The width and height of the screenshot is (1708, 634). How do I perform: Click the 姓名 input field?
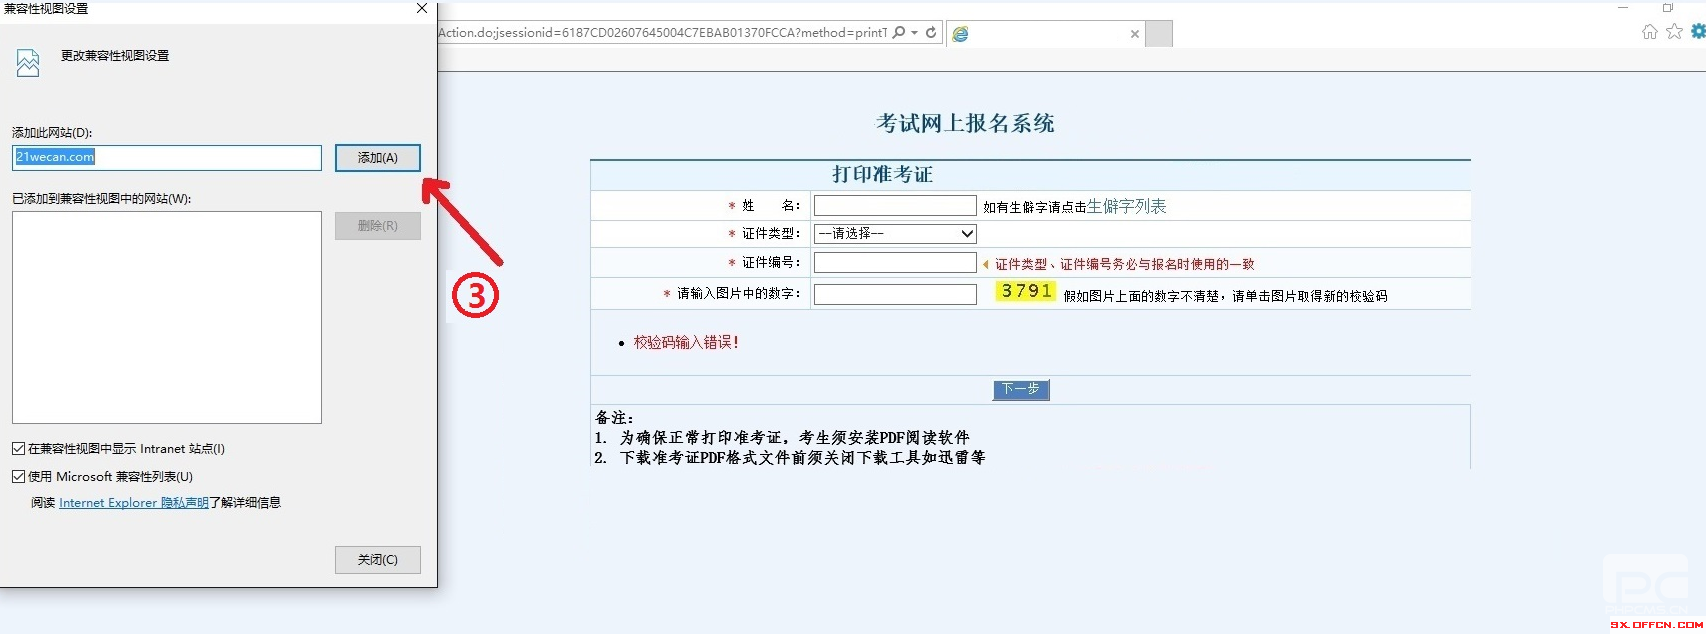(895, 206)
